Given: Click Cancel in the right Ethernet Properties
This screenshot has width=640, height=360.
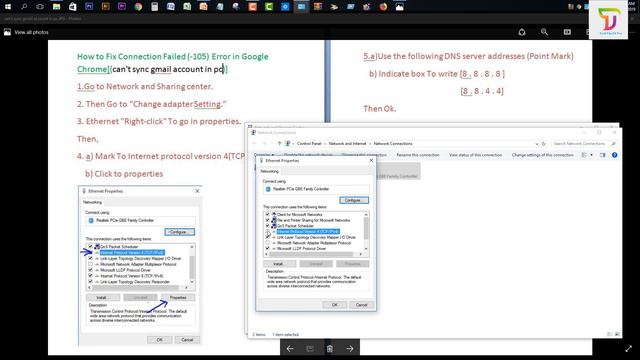Looking at the screenshot, I should [x=361, y=305].
